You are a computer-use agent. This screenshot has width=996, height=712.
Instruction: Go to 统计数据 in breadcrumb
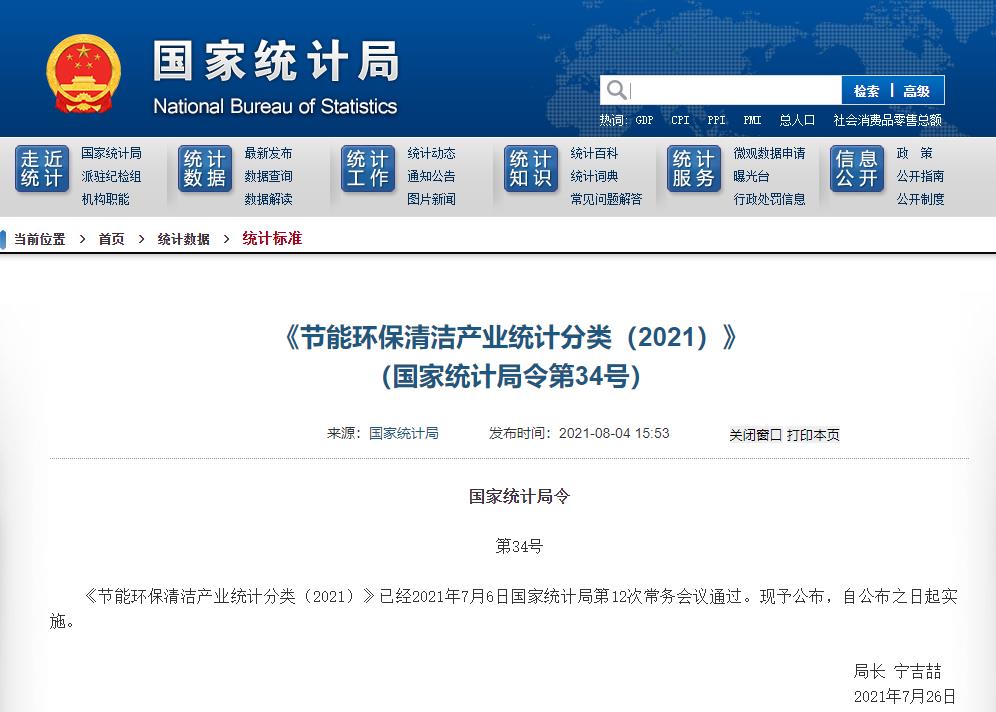coord(184,239)
